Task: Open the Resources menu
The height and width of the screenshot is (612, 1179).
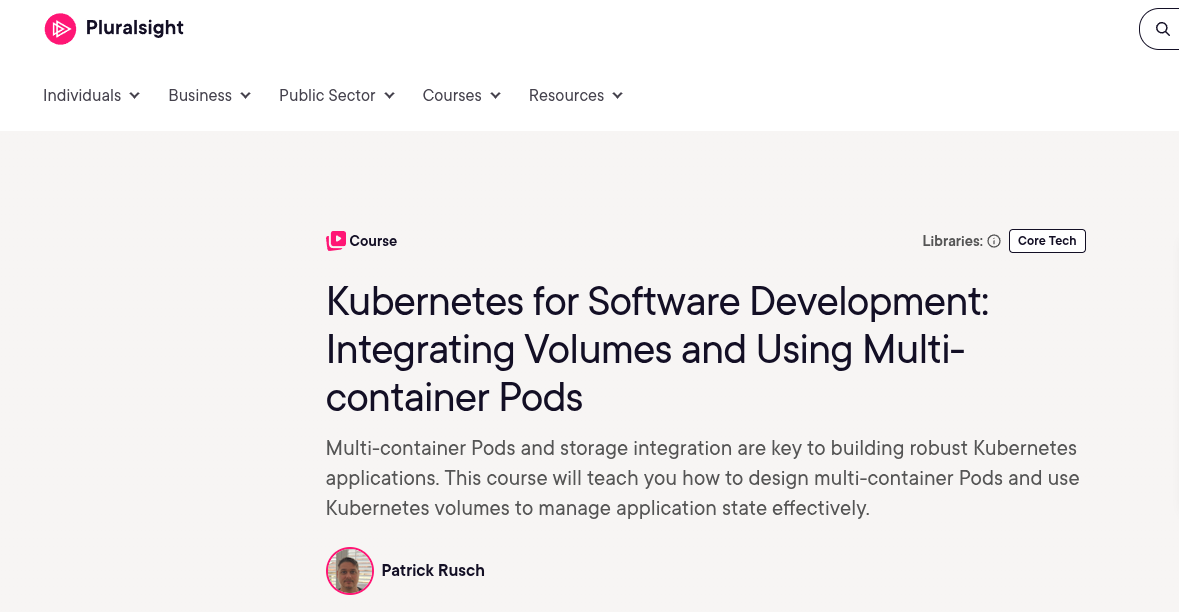Action: pyautogui.click(x=566, y=95)
